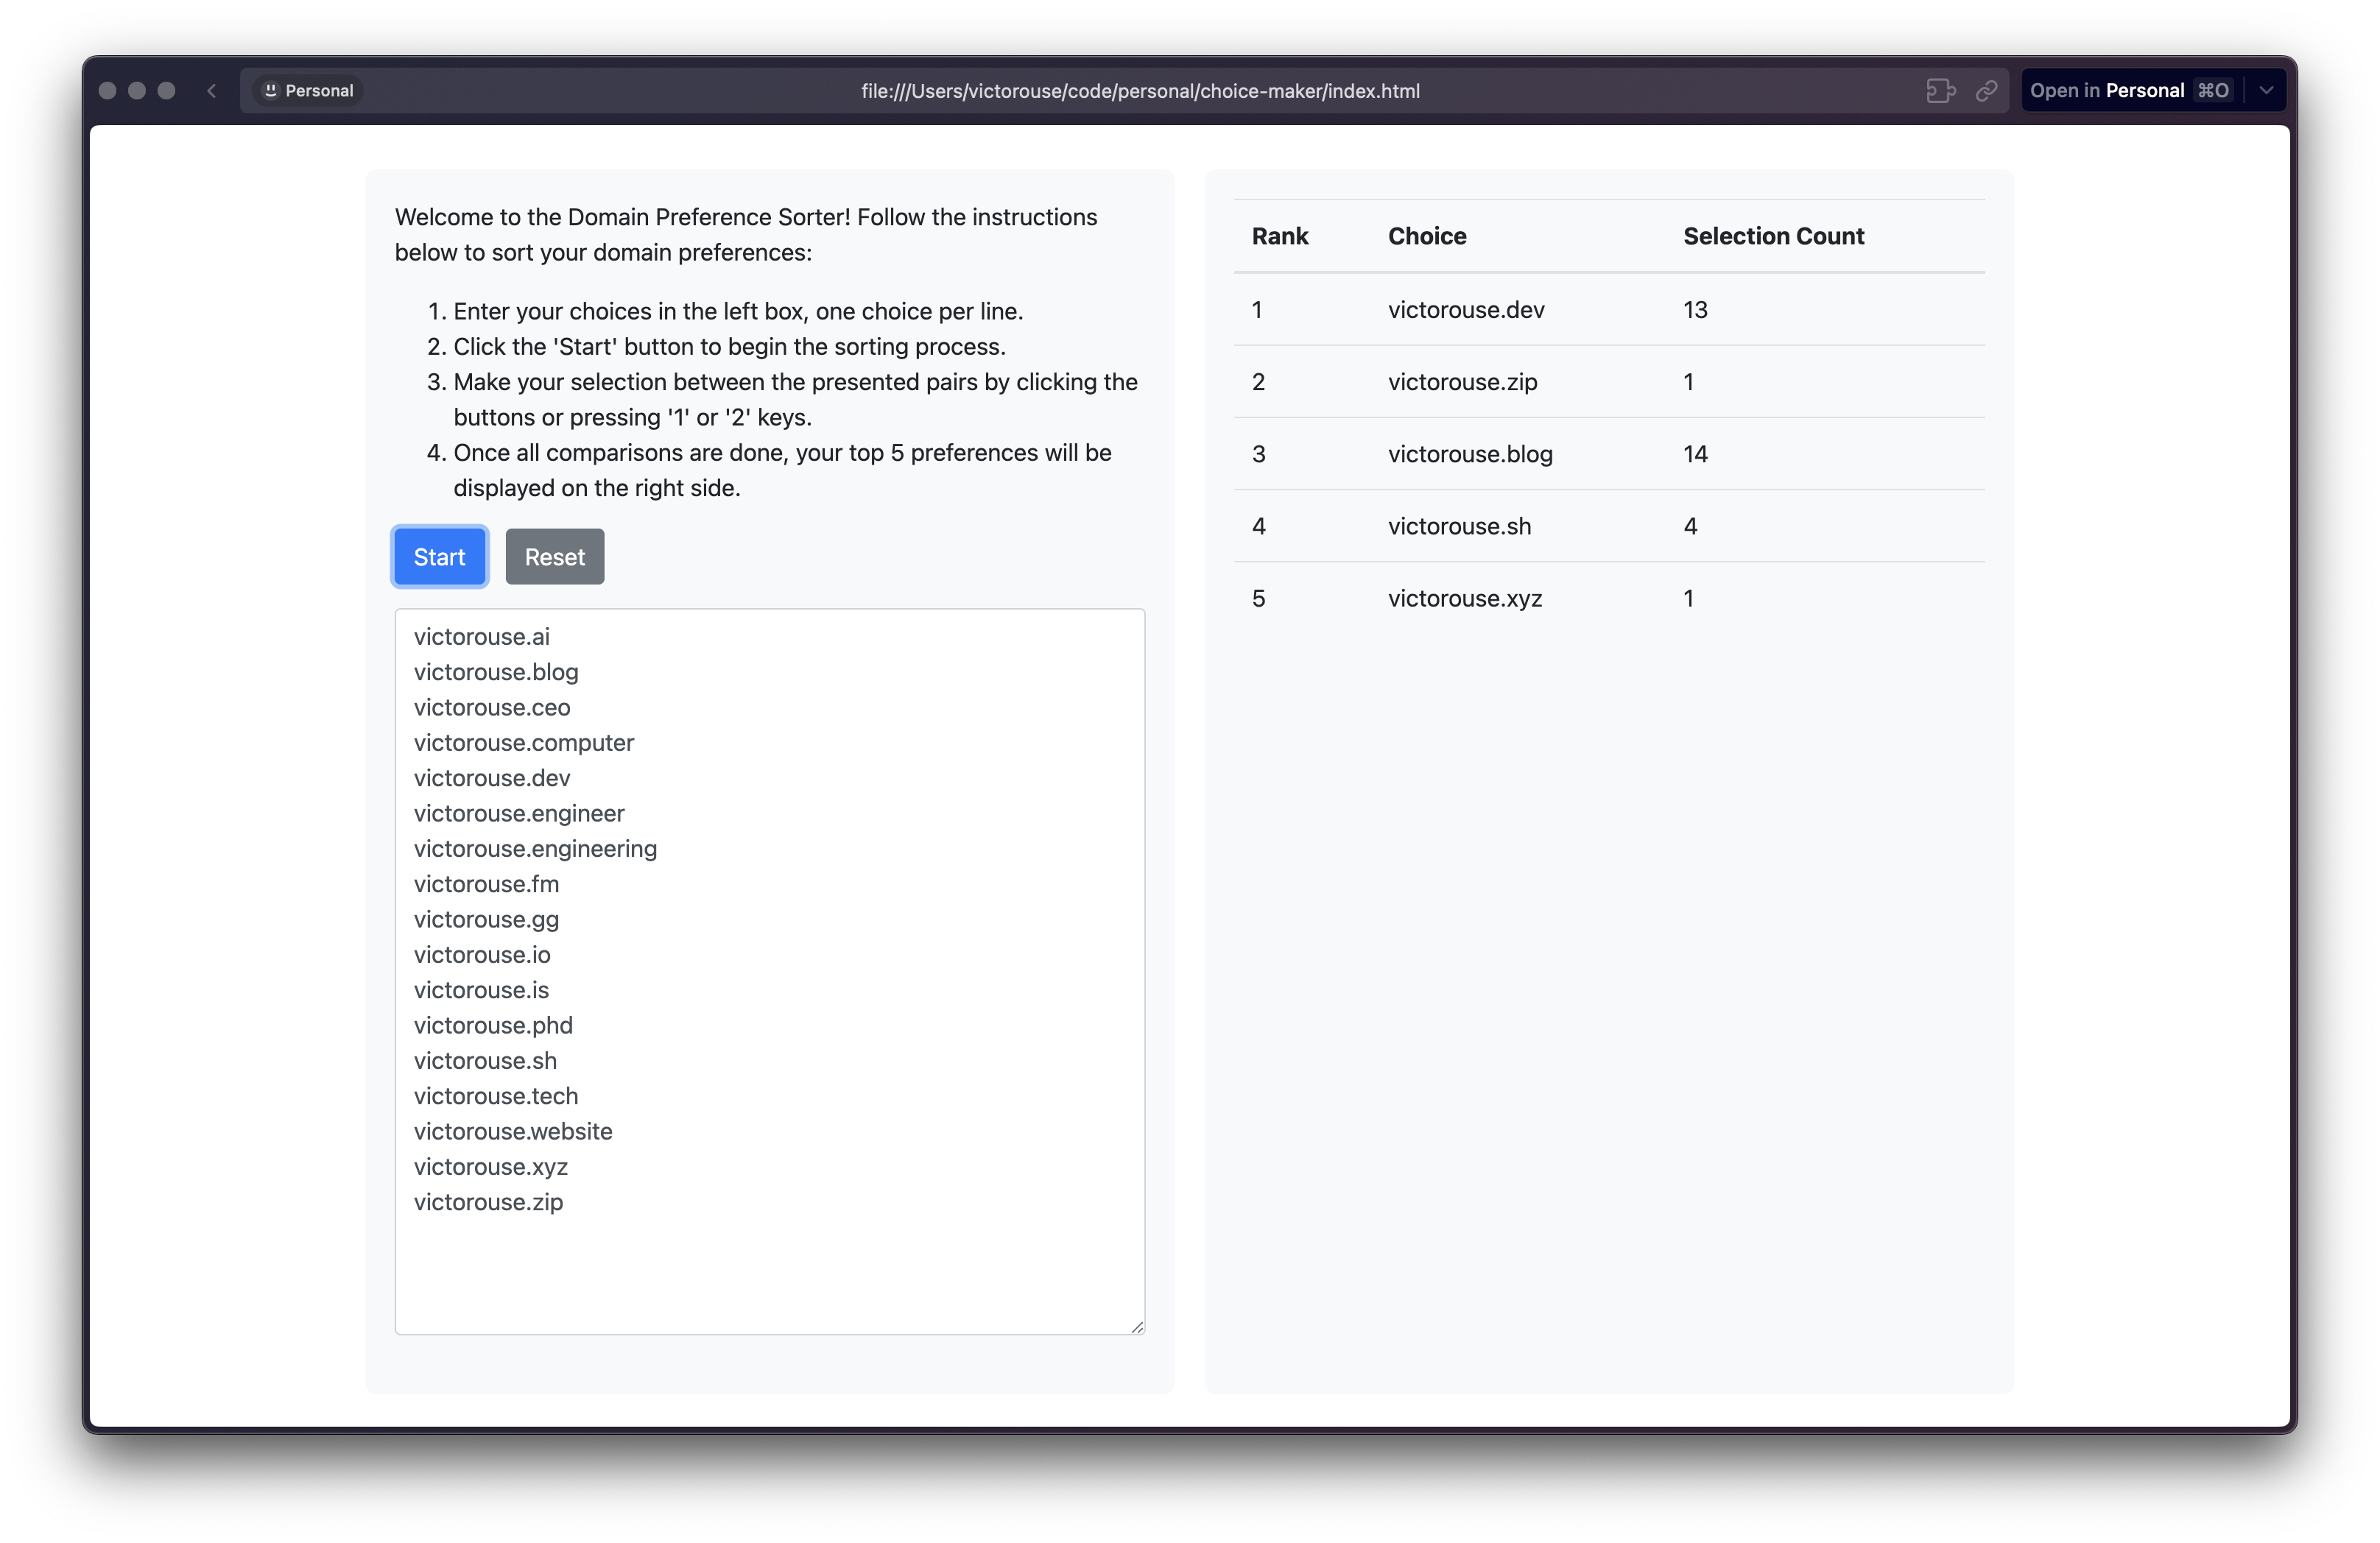This screenshot has height=1543, width=2380.
Task: Click the victorouse.engineering line in textarea
Action: 535,849
